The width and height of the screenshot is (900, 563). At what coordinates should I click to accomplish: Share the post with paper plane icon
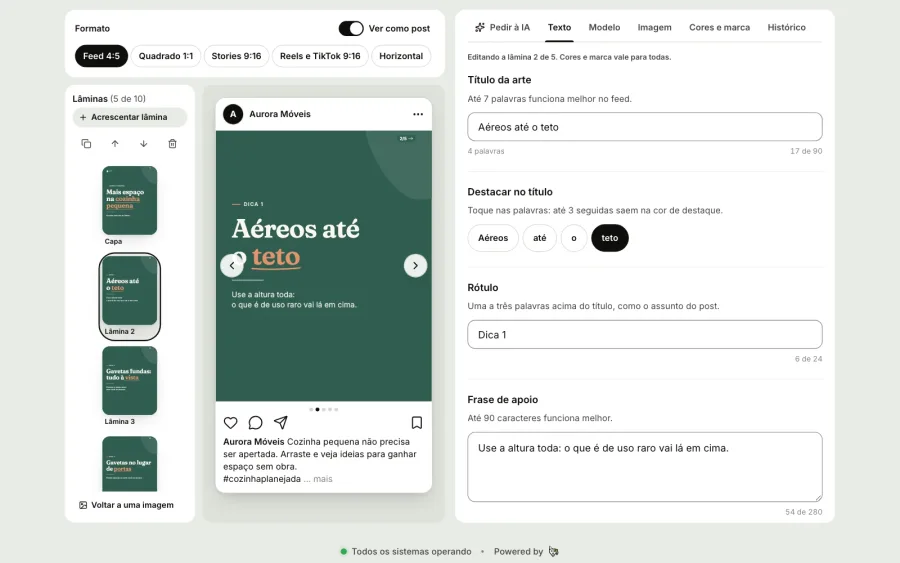(x=281, y=423)
